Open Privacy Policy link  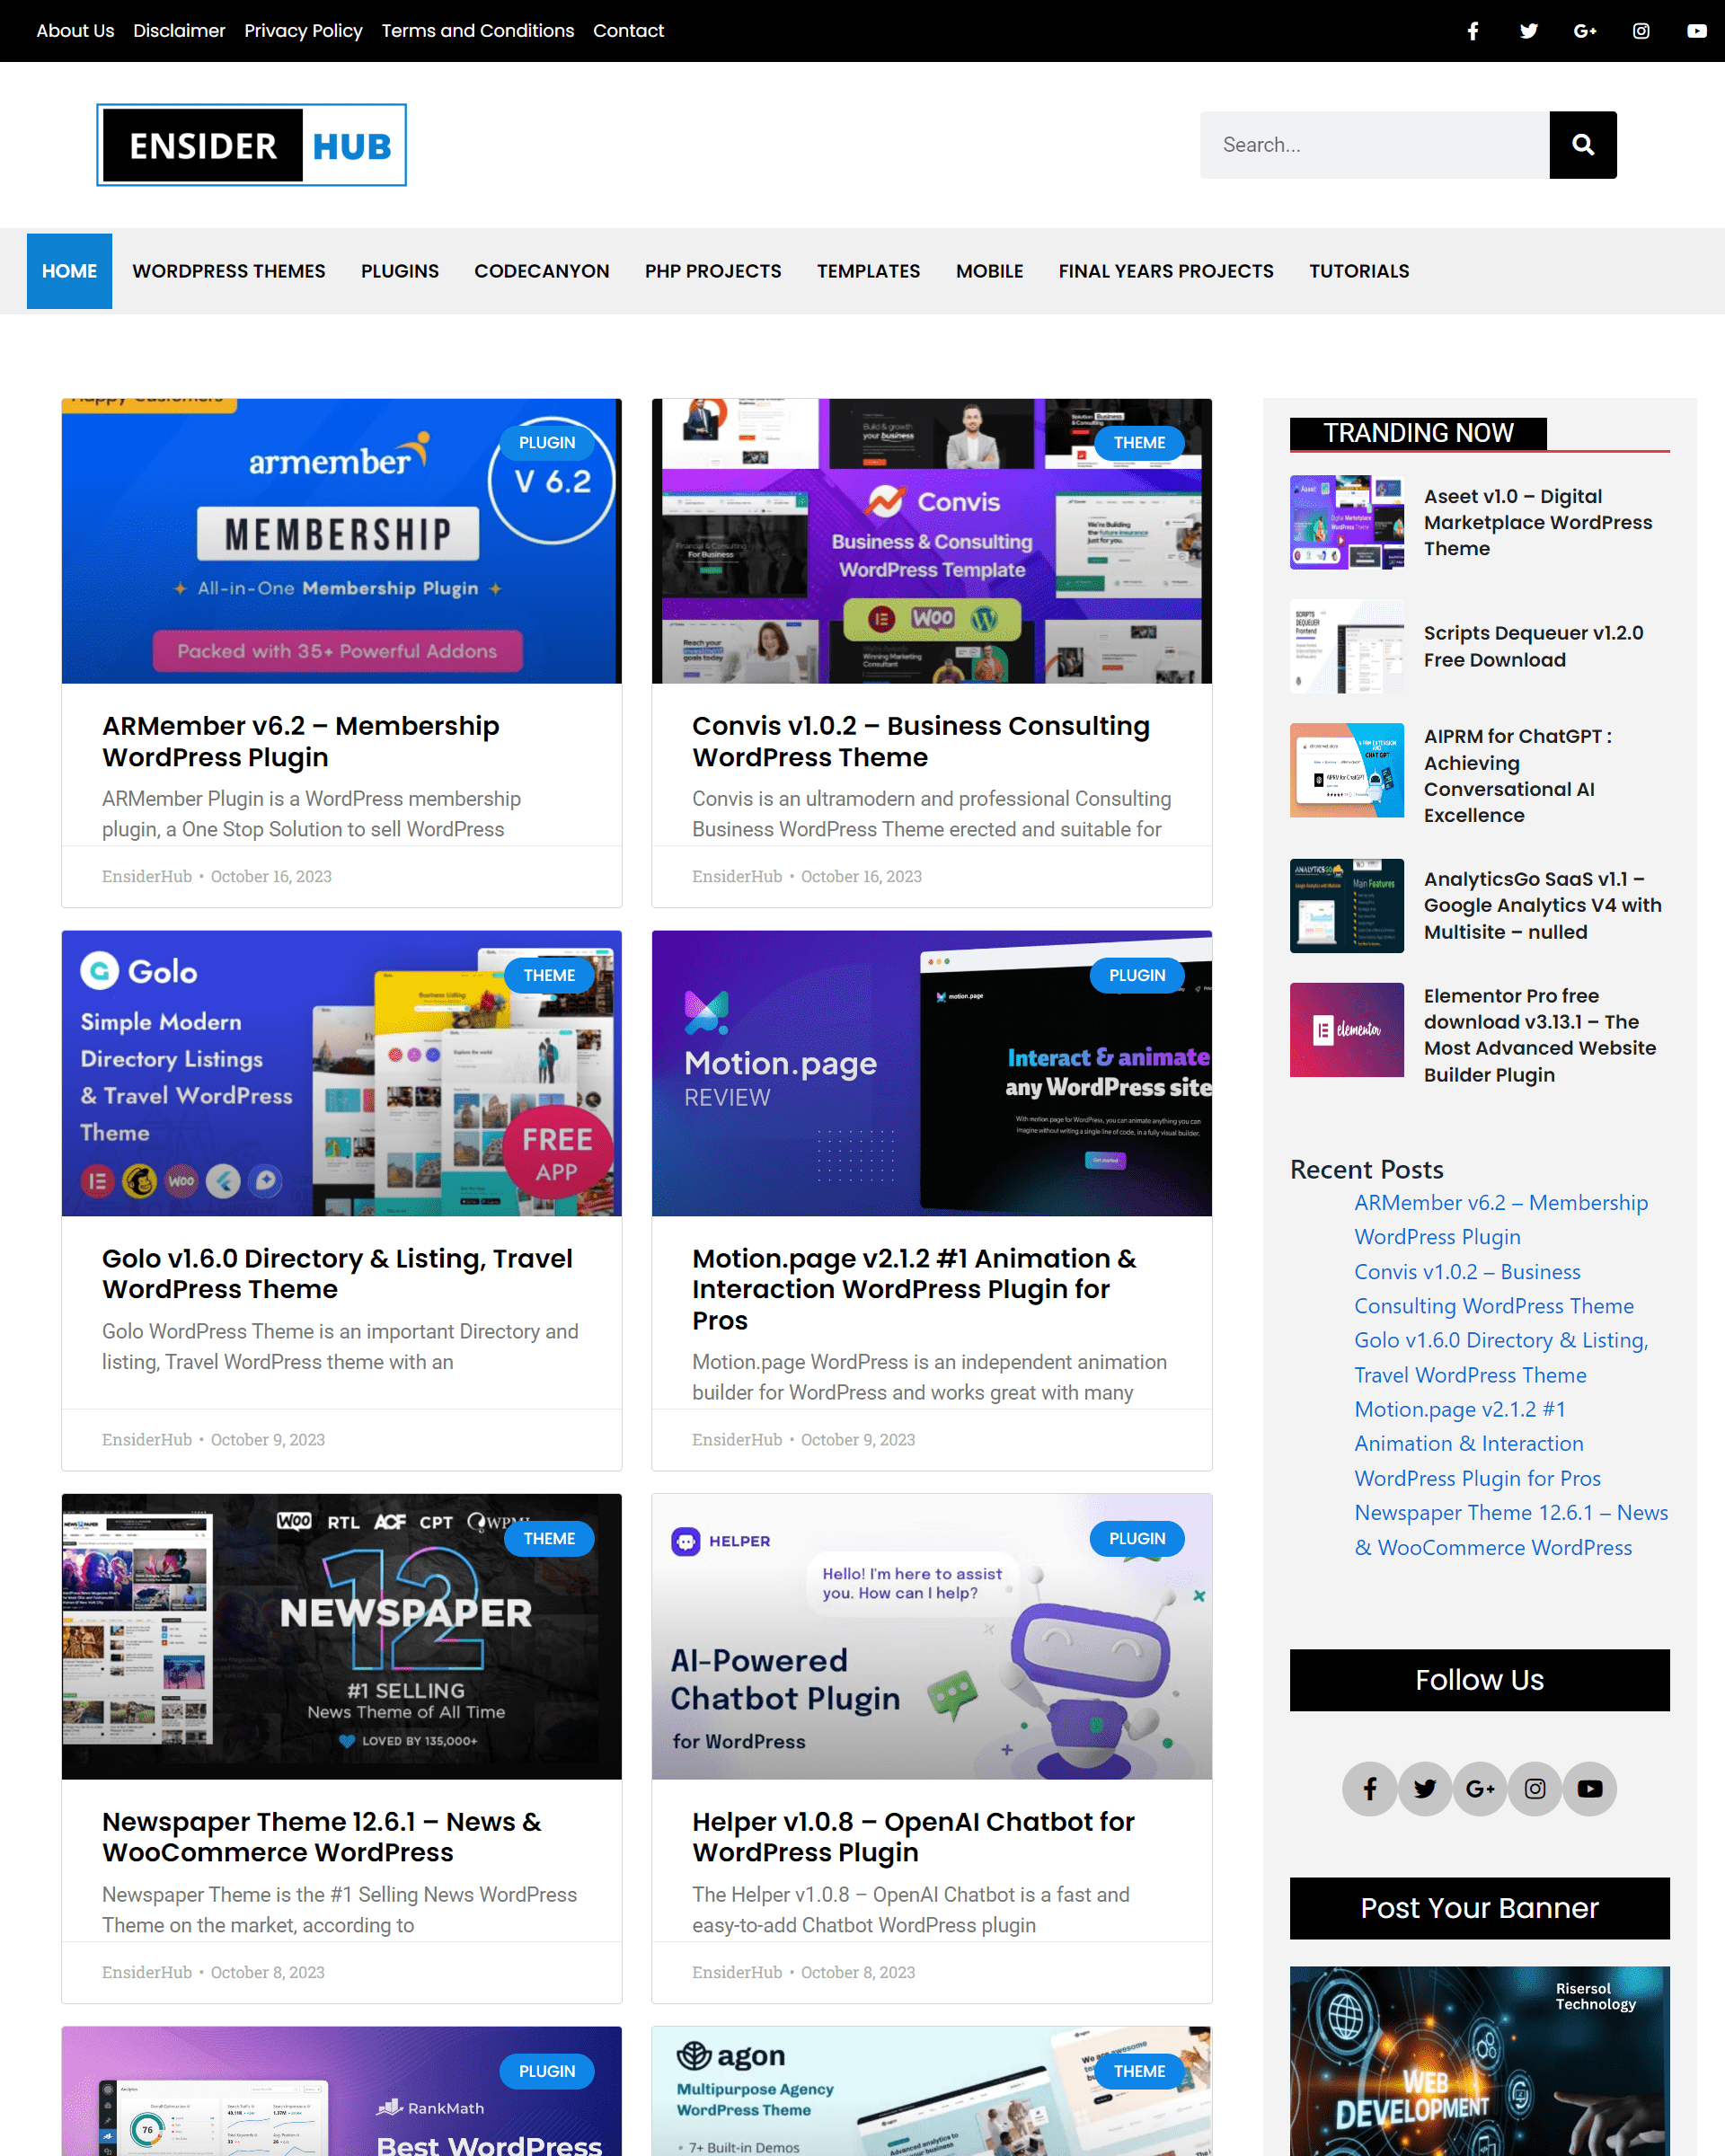click(303, 31)
